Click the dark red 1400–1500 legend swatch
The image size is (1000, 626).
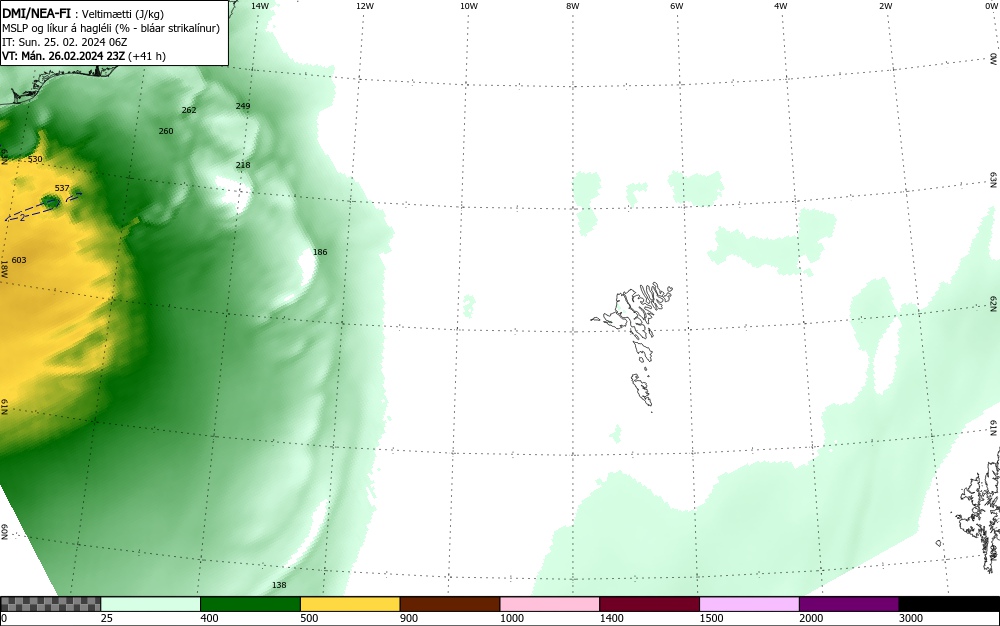(649, 604)
